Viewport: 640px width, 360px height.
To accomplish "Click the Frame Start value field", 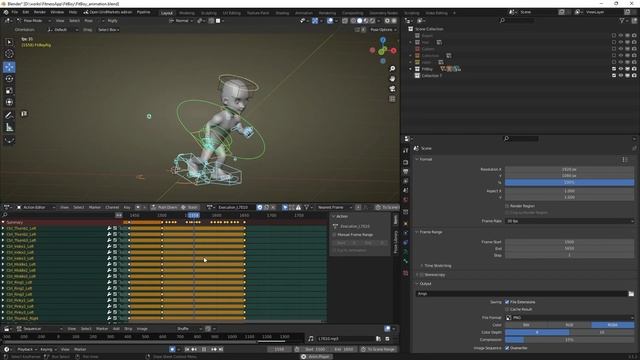I will (x=570, y=242).
